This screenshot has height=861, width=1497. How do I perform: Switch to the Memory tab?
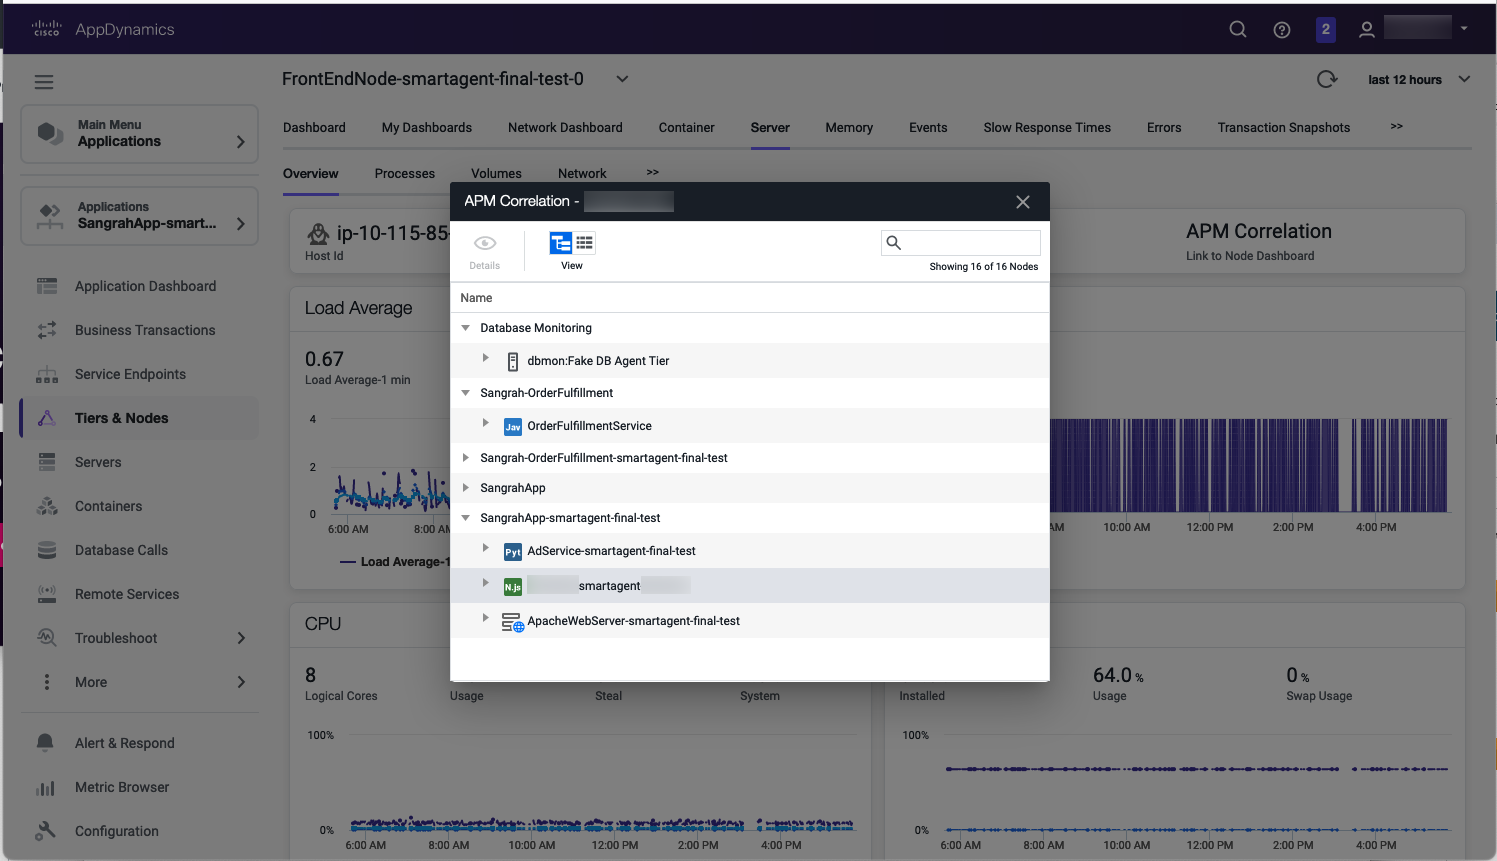coord(849,128)
